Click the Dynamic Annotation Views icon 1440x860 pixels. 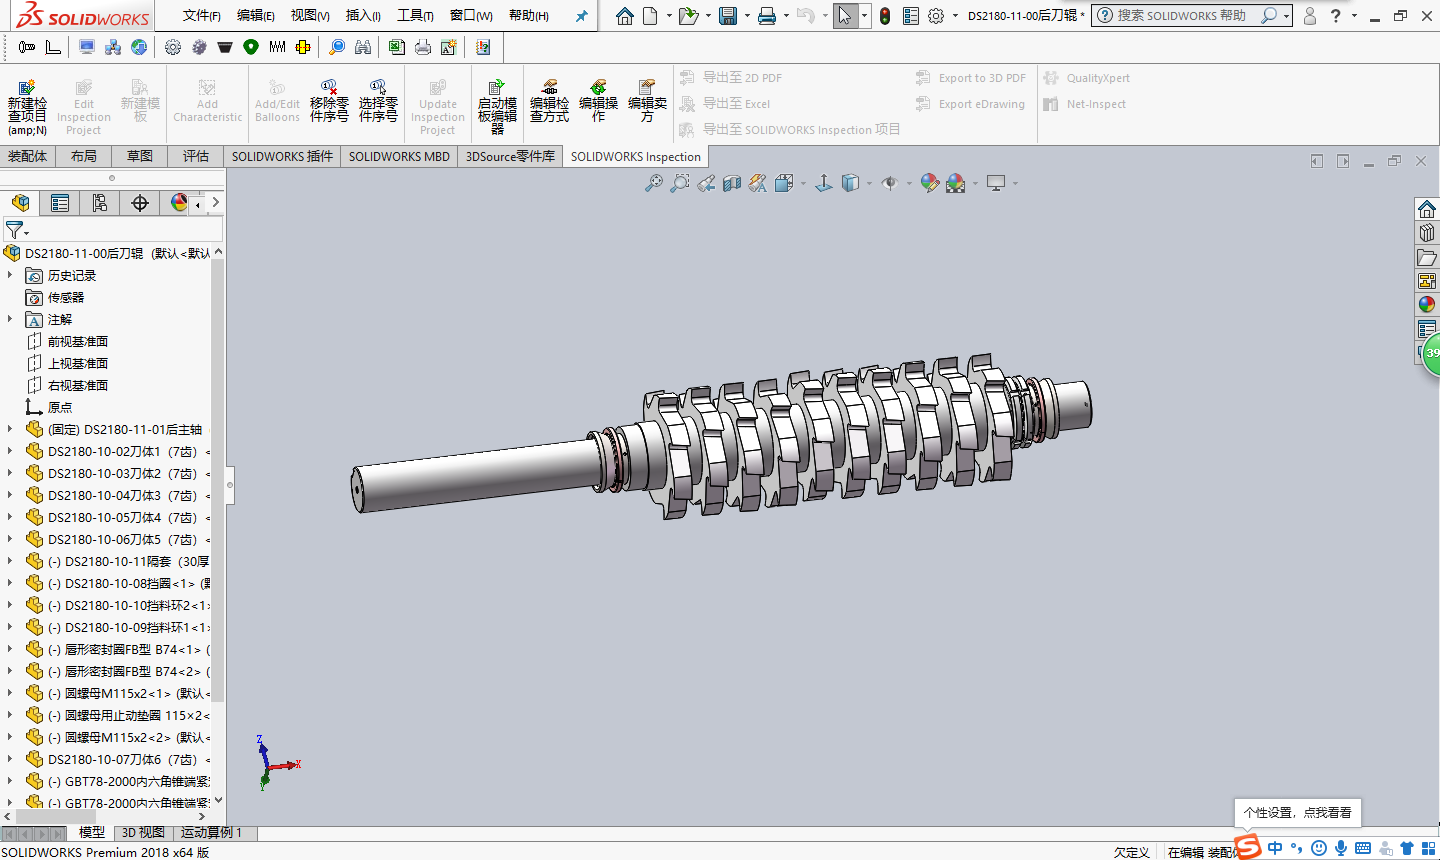click(x=758, y=183)
